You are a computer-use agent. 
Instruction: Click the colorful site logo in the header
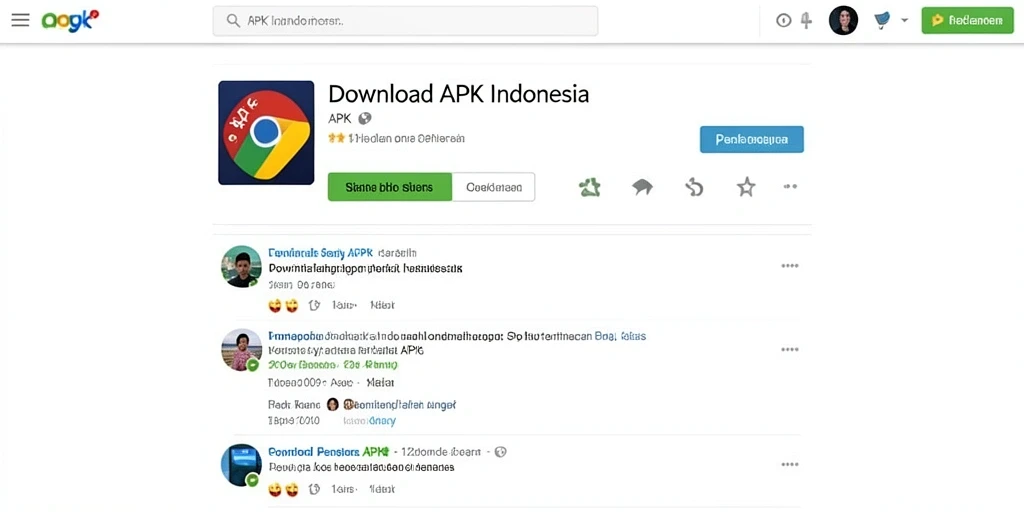point(70,21)
